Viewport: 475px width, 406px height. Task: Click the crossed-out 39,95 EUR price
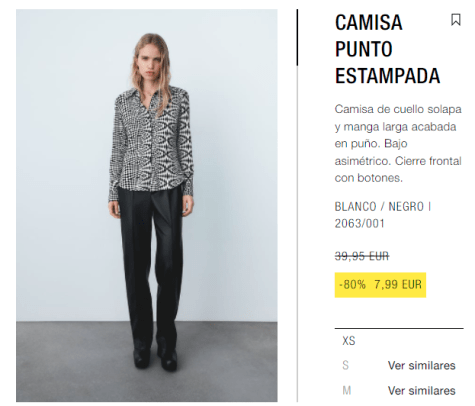[x=362, y=256]
